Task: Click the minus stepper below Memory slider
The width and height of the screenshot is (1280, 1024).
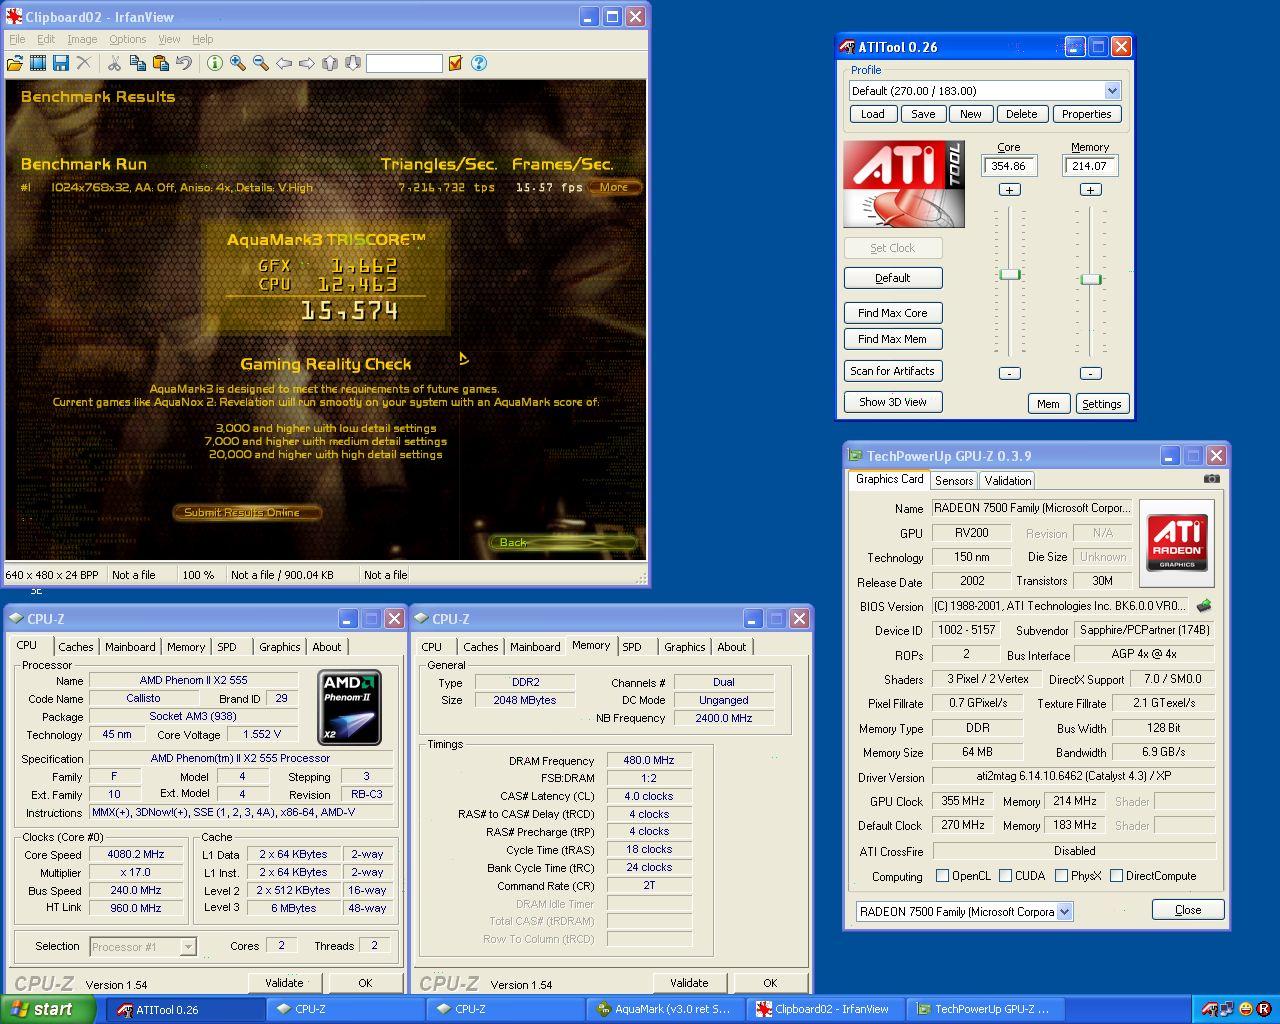Action: coord(1090,373)
